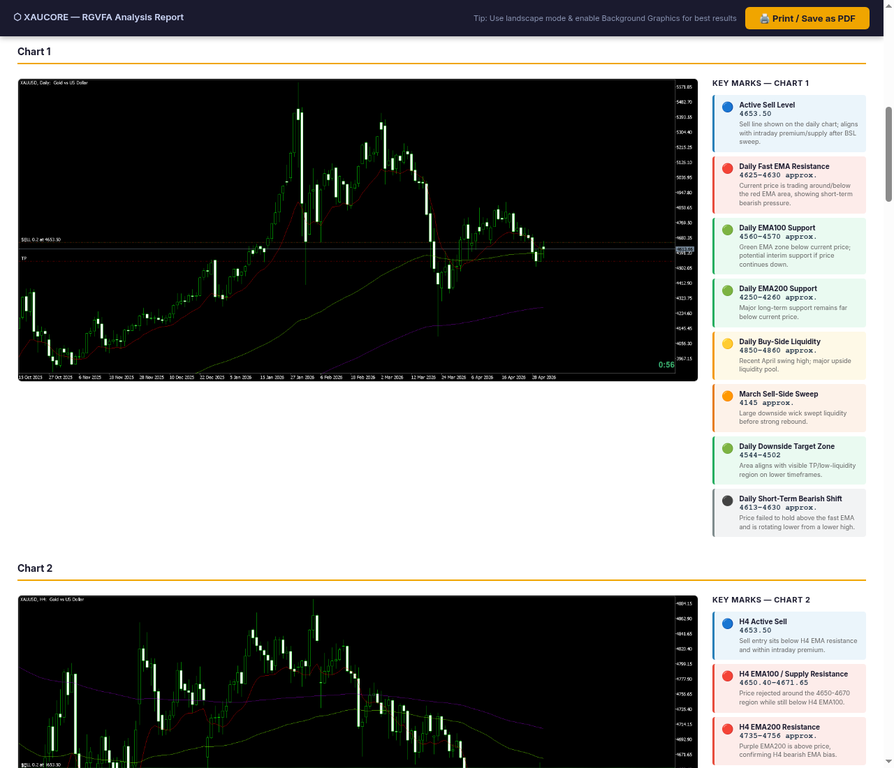Click the green 0:56 timer on Chart 1

pyautogui.click(x=666, y=365)
